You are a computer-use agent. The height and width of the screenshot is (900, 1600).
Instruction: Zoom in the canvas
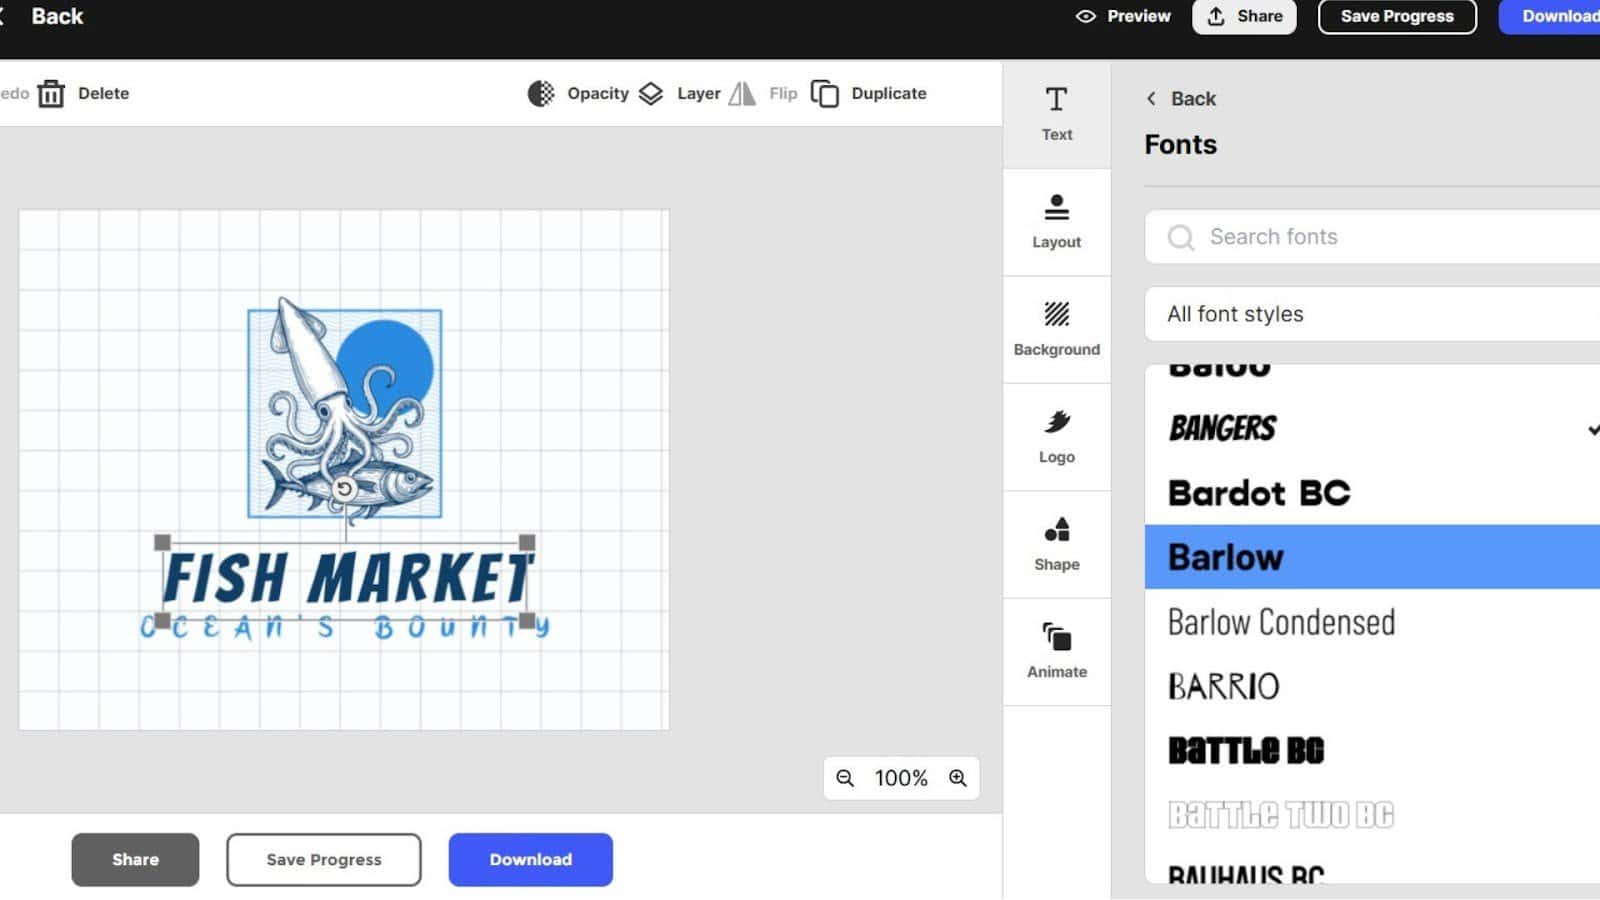(958, 778)
